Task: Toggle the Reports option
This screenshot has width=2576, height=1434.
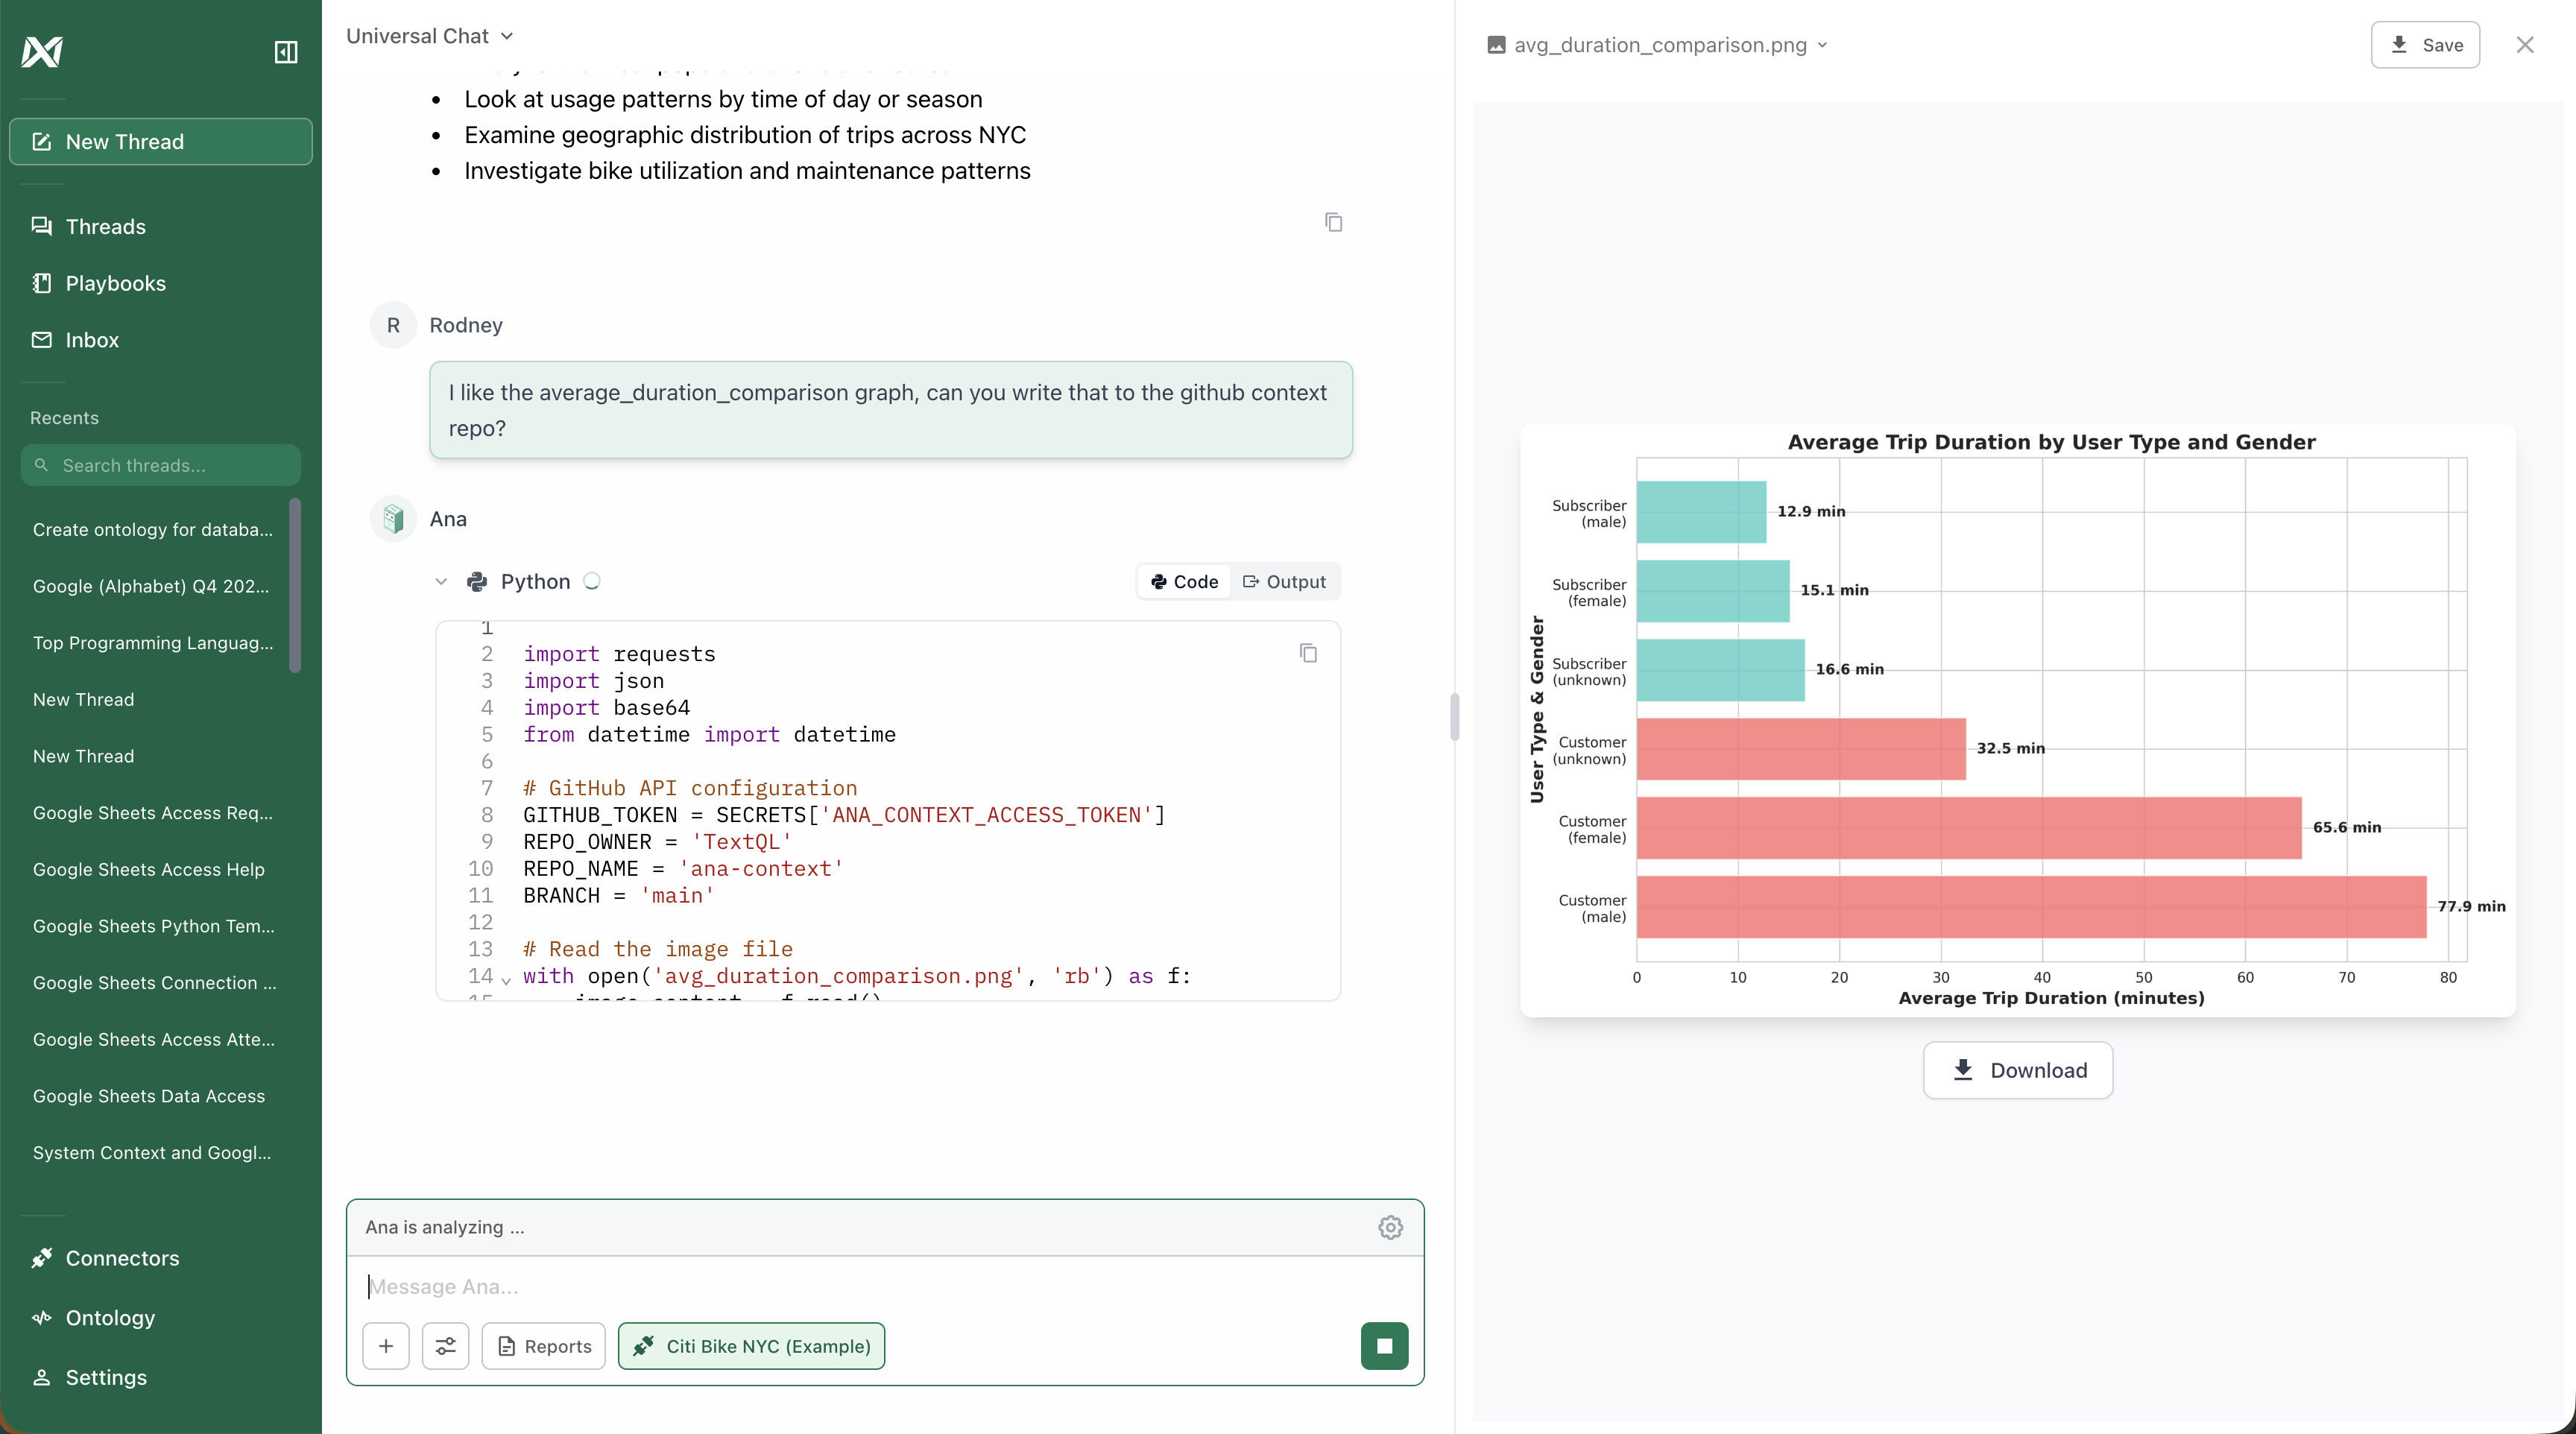Action: pos(544,1346)
